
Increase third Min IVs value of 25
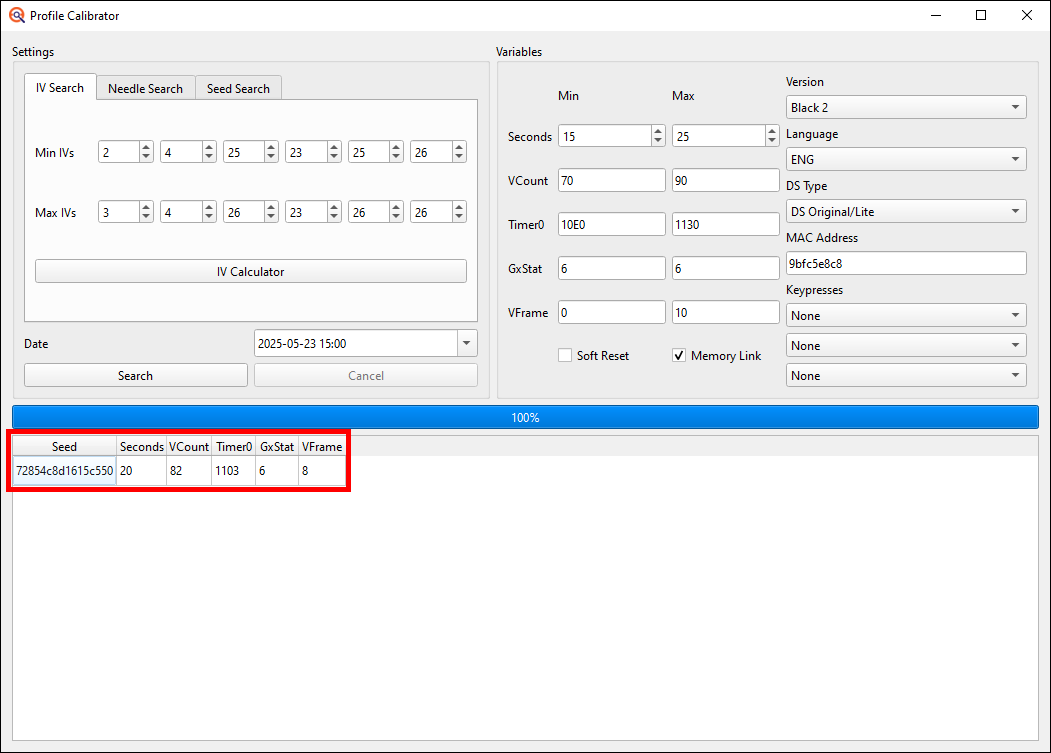click(271, 147)
